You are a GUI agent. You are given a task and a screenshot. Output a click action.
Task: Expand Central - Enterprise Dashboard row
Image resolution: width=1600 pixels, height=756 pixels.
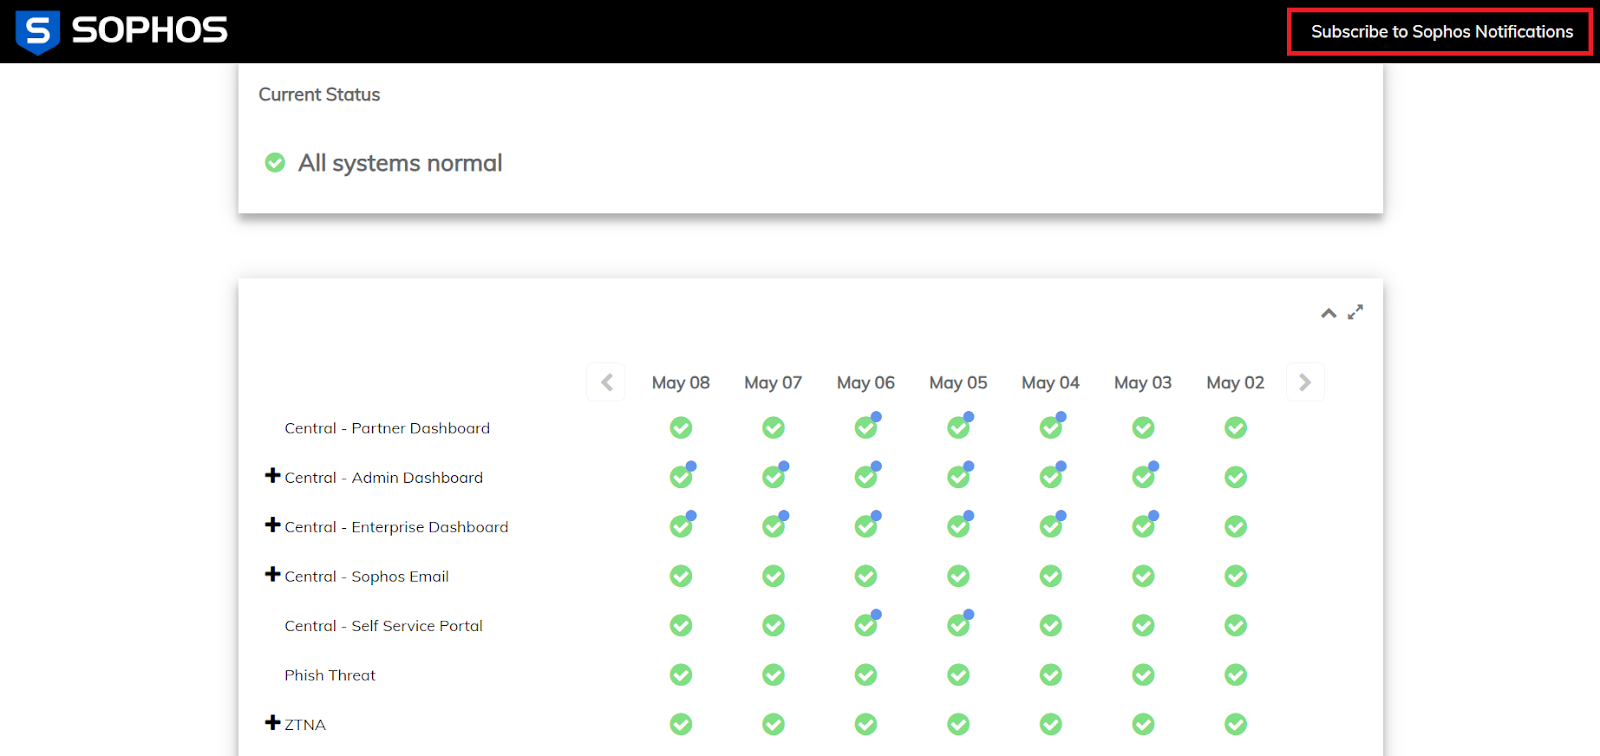[x=272, y=525]
